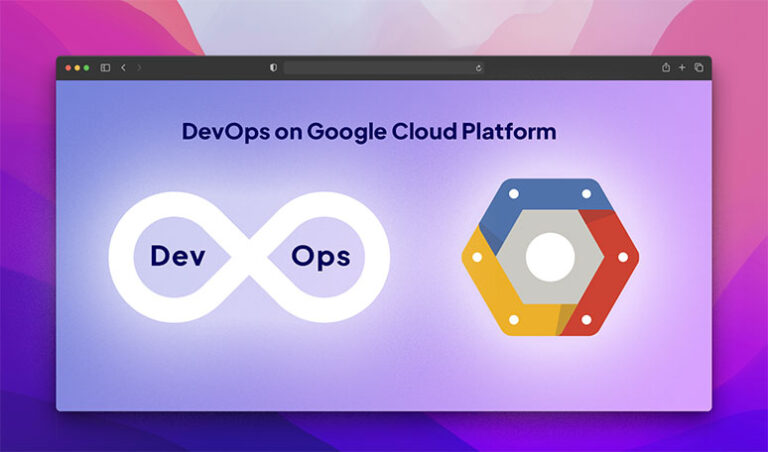Select the 'Dev' text inside infinity loop
Image resolution: width=768 pixels, height=452 pixels.
point(177,256)
